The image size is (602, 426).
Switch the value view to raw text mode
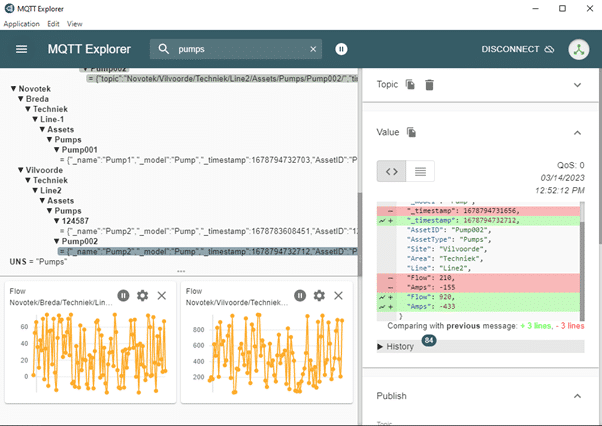point(420,171)
